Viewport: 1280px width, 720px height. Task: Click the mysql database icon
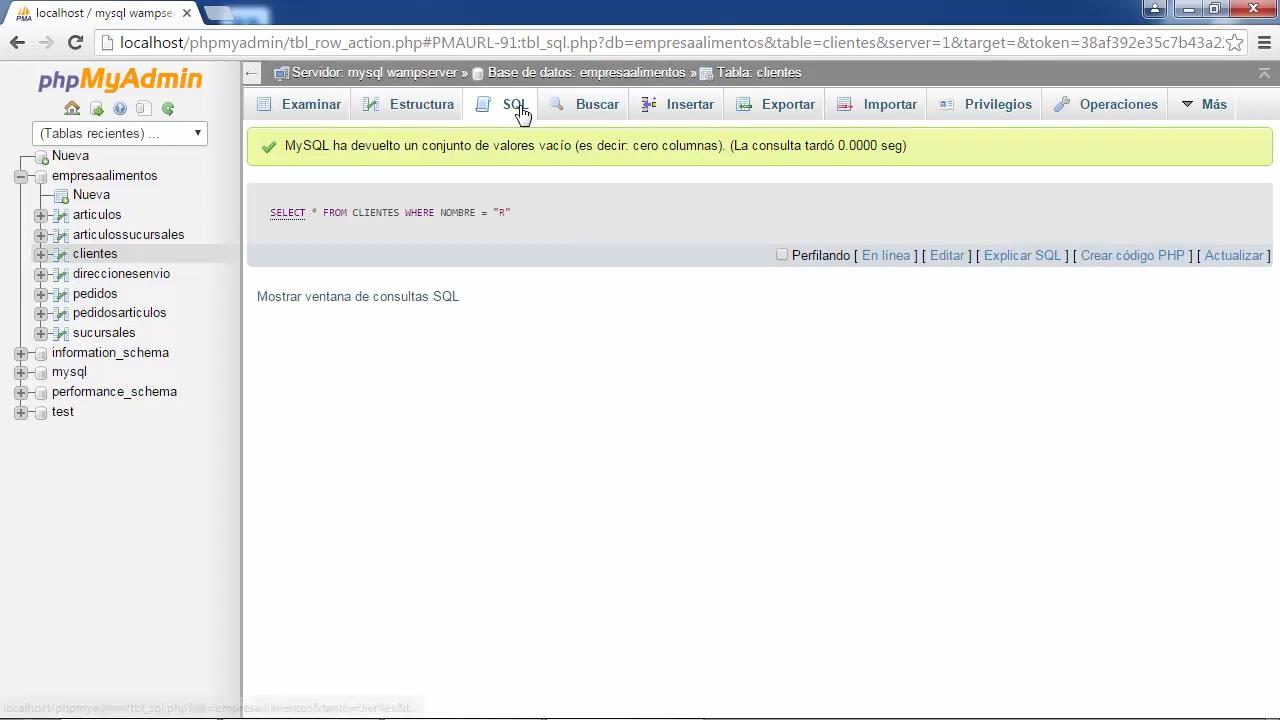click(41, 372)
